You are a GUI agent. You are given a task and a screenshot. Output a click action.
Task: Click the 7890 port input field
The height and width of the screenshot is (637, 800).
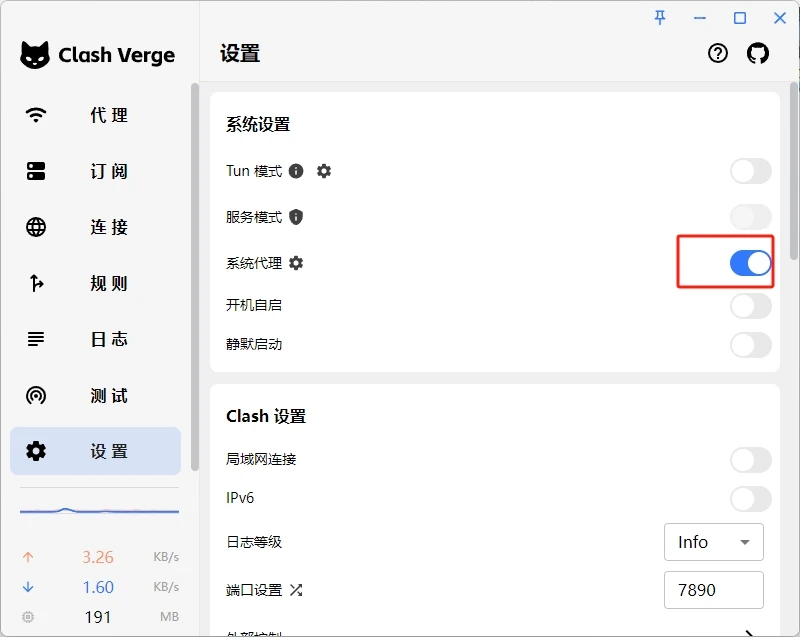tap(713, 590)
